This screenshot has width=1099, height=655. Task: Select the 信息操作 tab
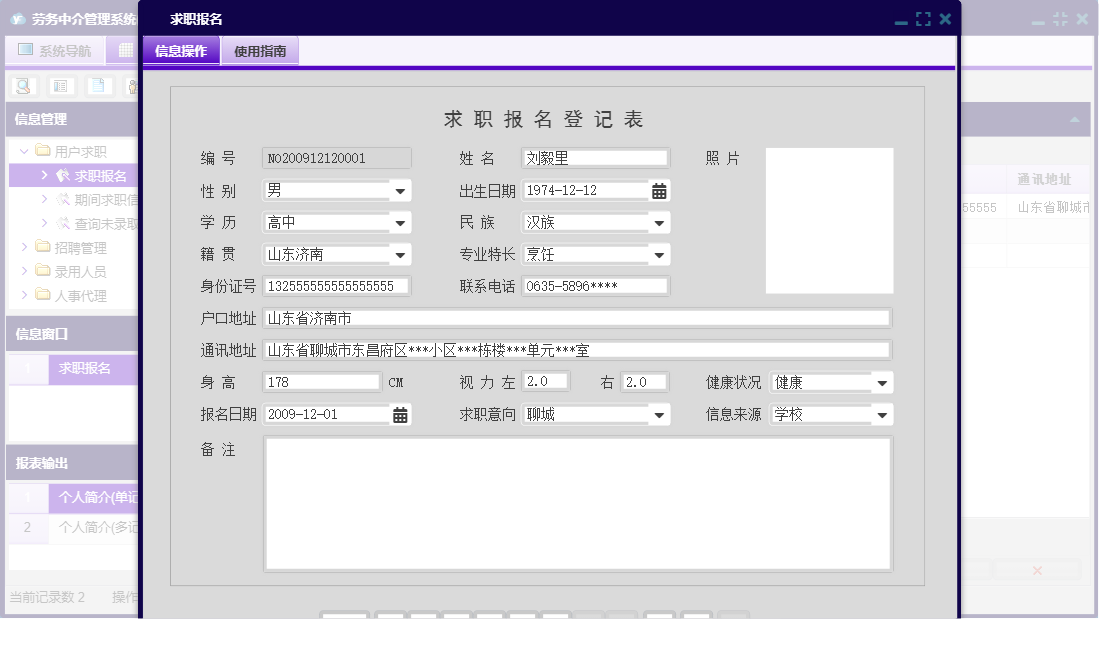coord(180,49)
